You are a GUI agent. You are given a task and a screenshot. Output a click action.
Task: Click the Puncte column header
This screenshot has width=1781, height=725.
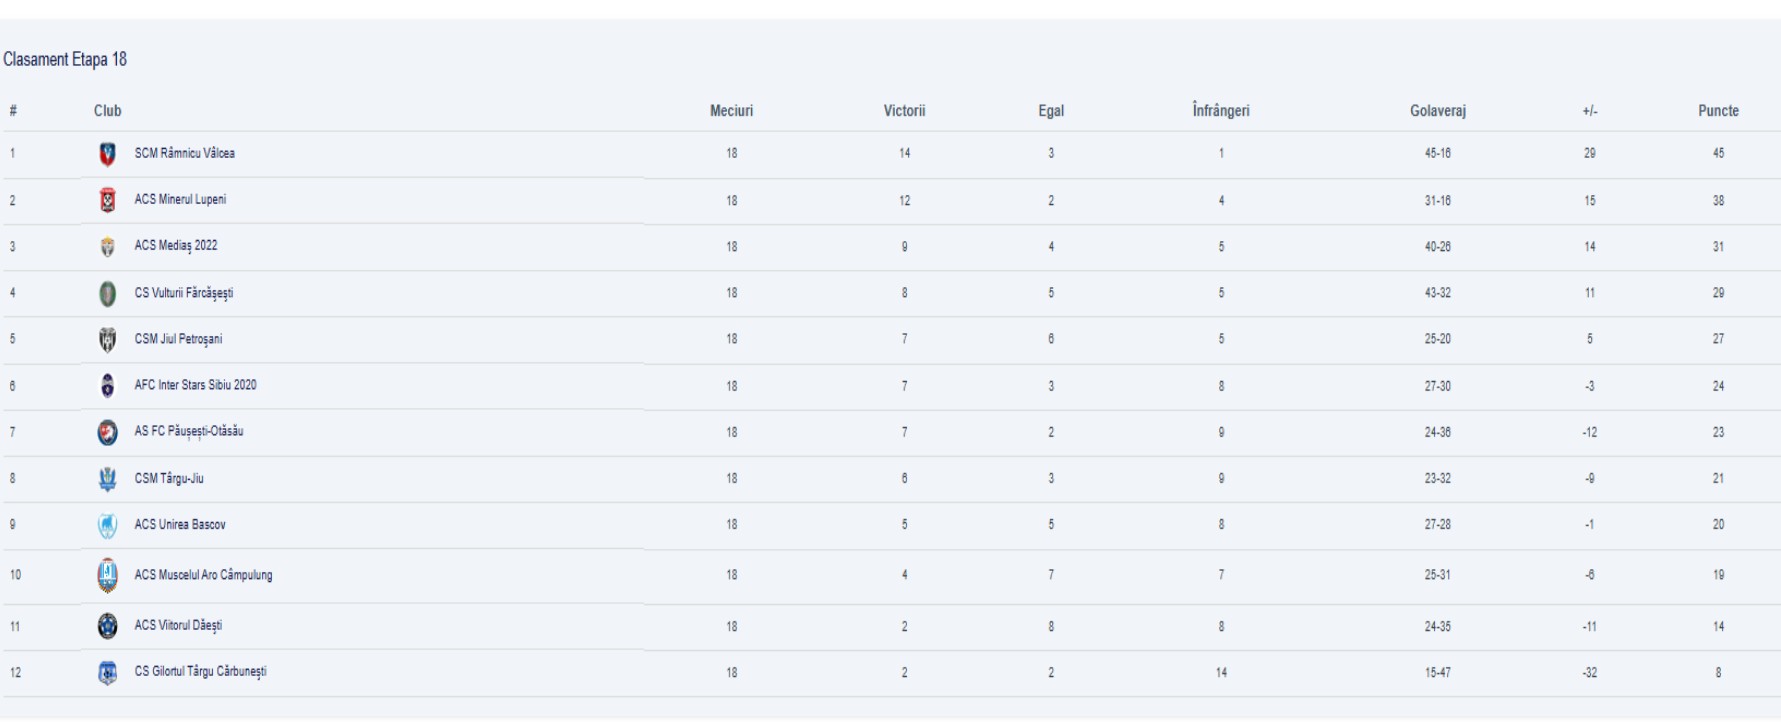coord(1718,111)
